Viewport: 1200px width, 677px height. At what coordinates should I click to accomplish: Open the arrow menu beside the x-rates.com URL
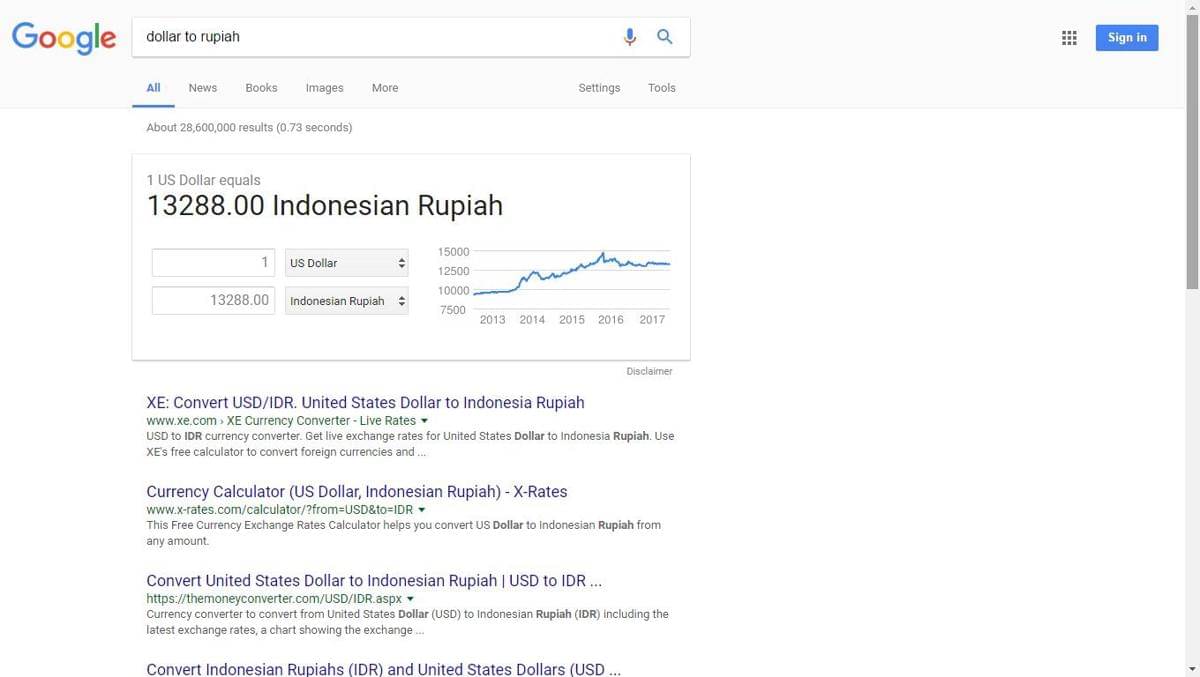point(422,510)
